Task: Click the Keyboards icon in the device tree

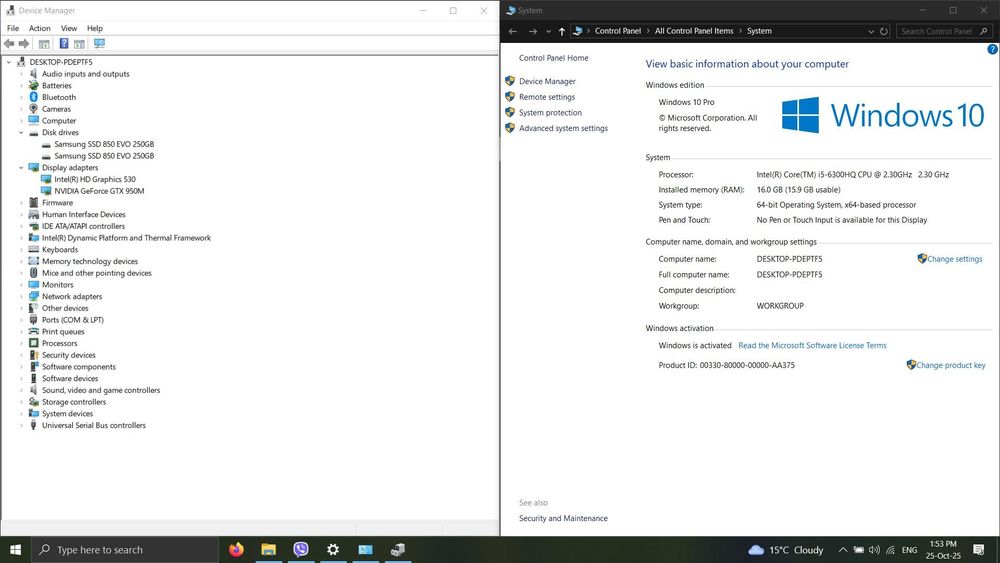Action: coord(34,249)
